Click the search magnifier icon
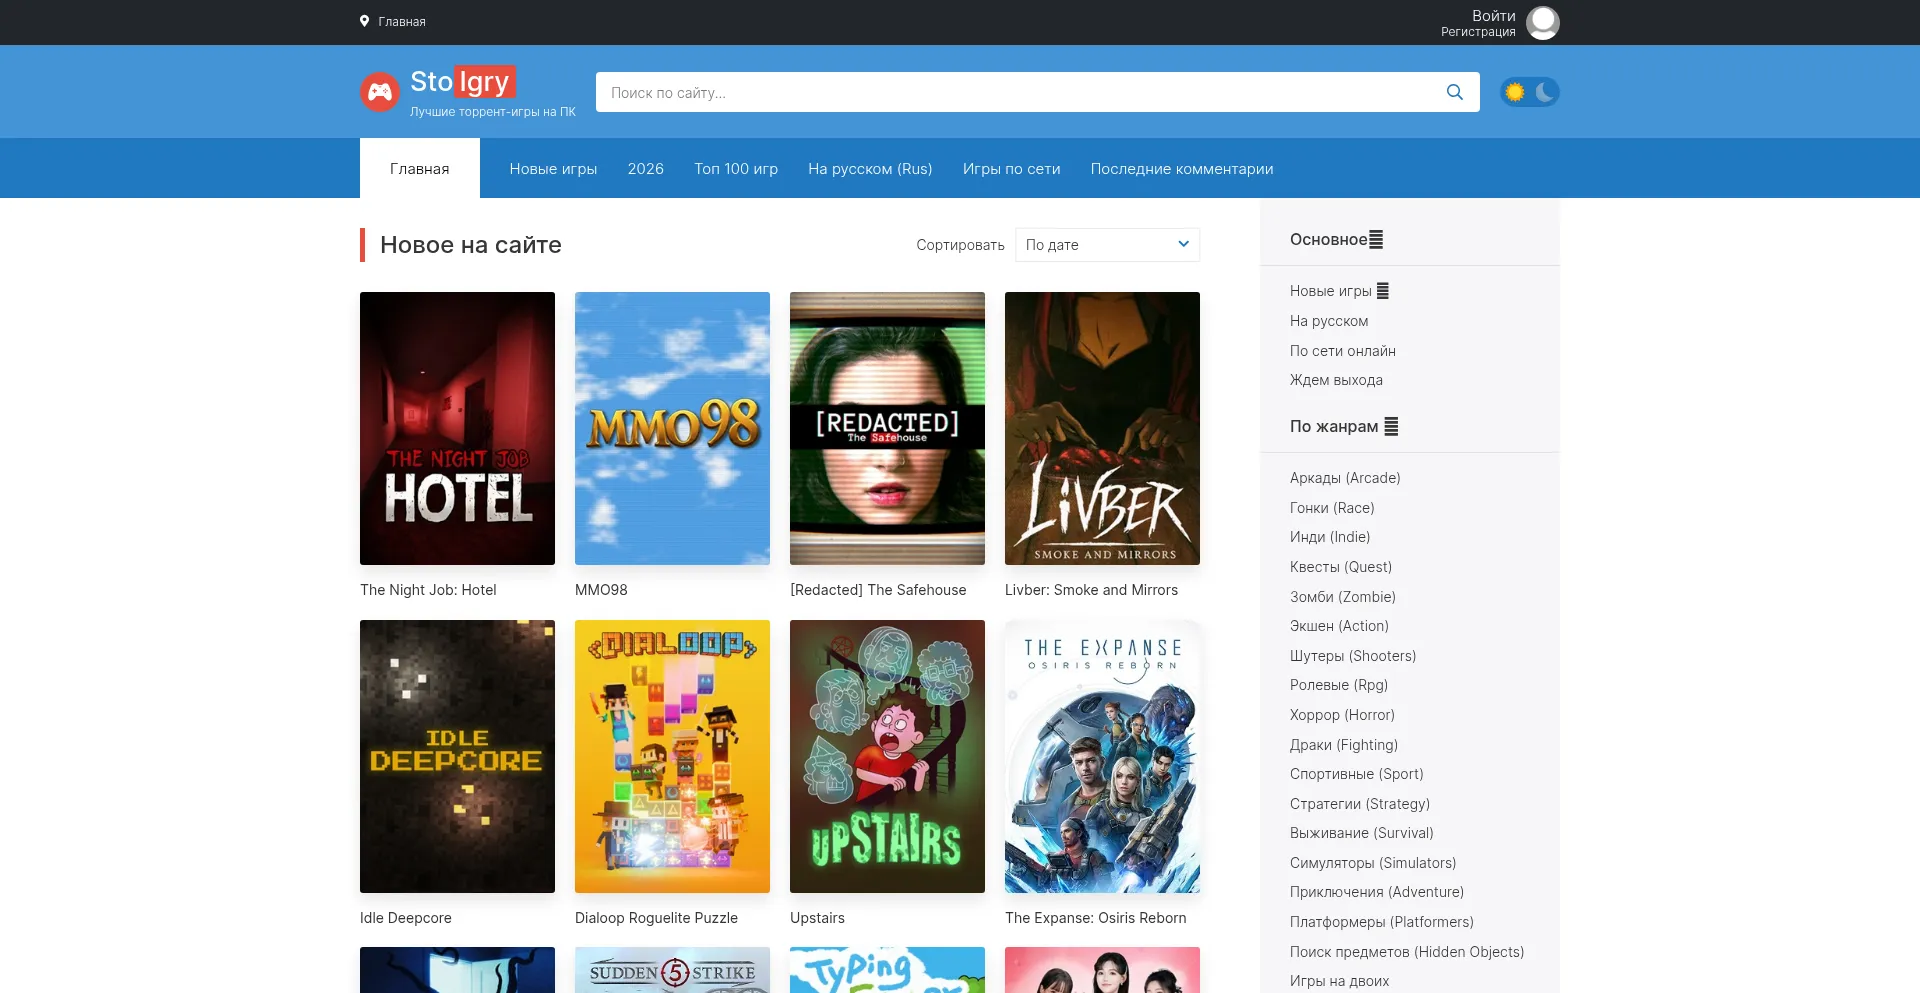This screenshot has width=1920, height=993. pyautogui.click(x=1455, y=92)
